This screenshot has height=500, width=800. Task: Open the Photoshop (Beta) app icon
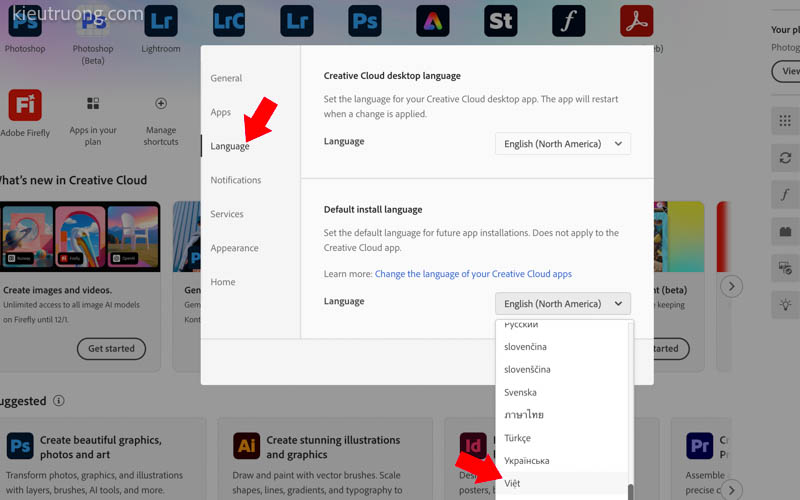click(x=93, y=21)
